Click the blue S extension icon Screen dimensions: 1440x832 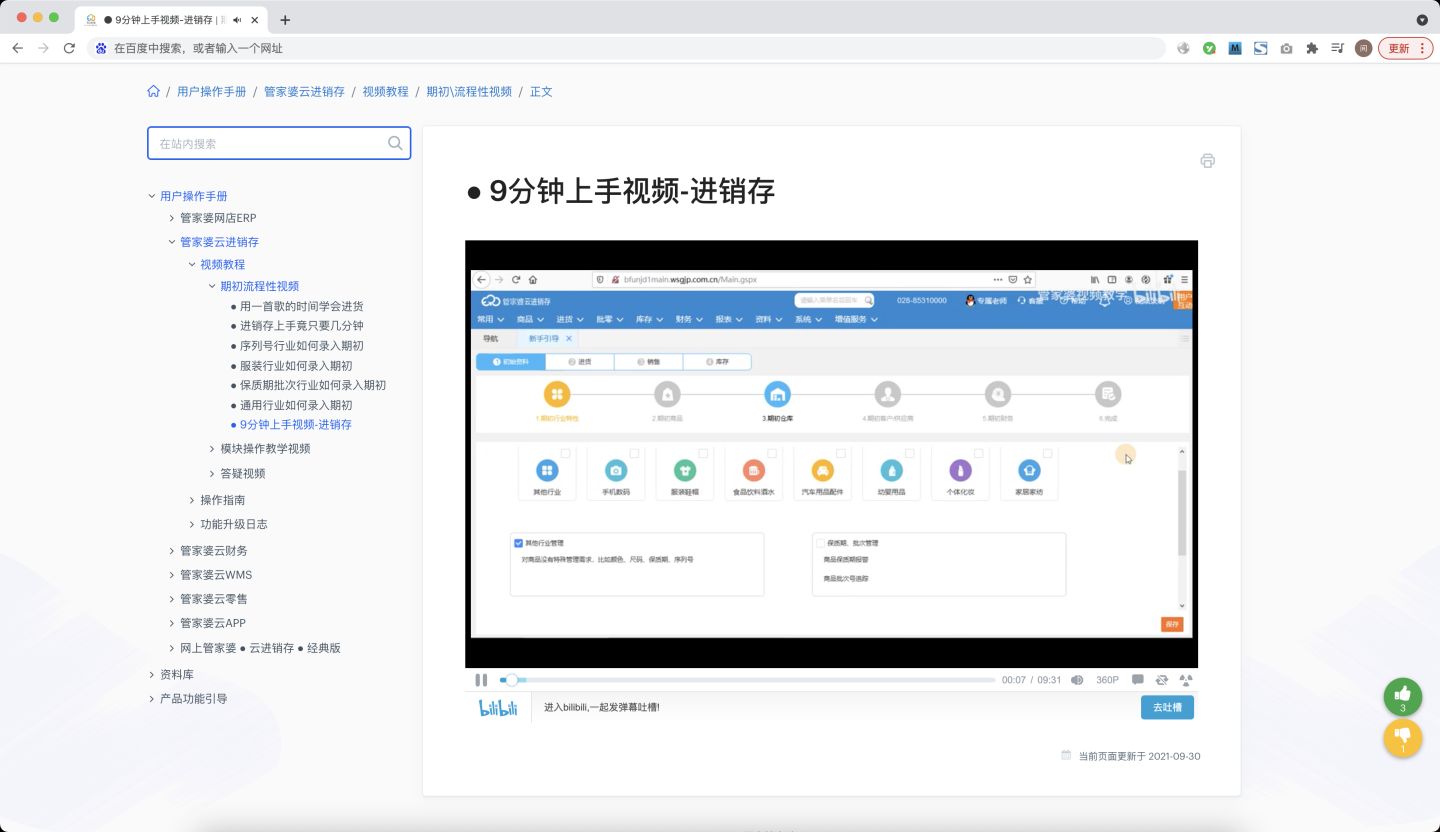[1261, 48]
